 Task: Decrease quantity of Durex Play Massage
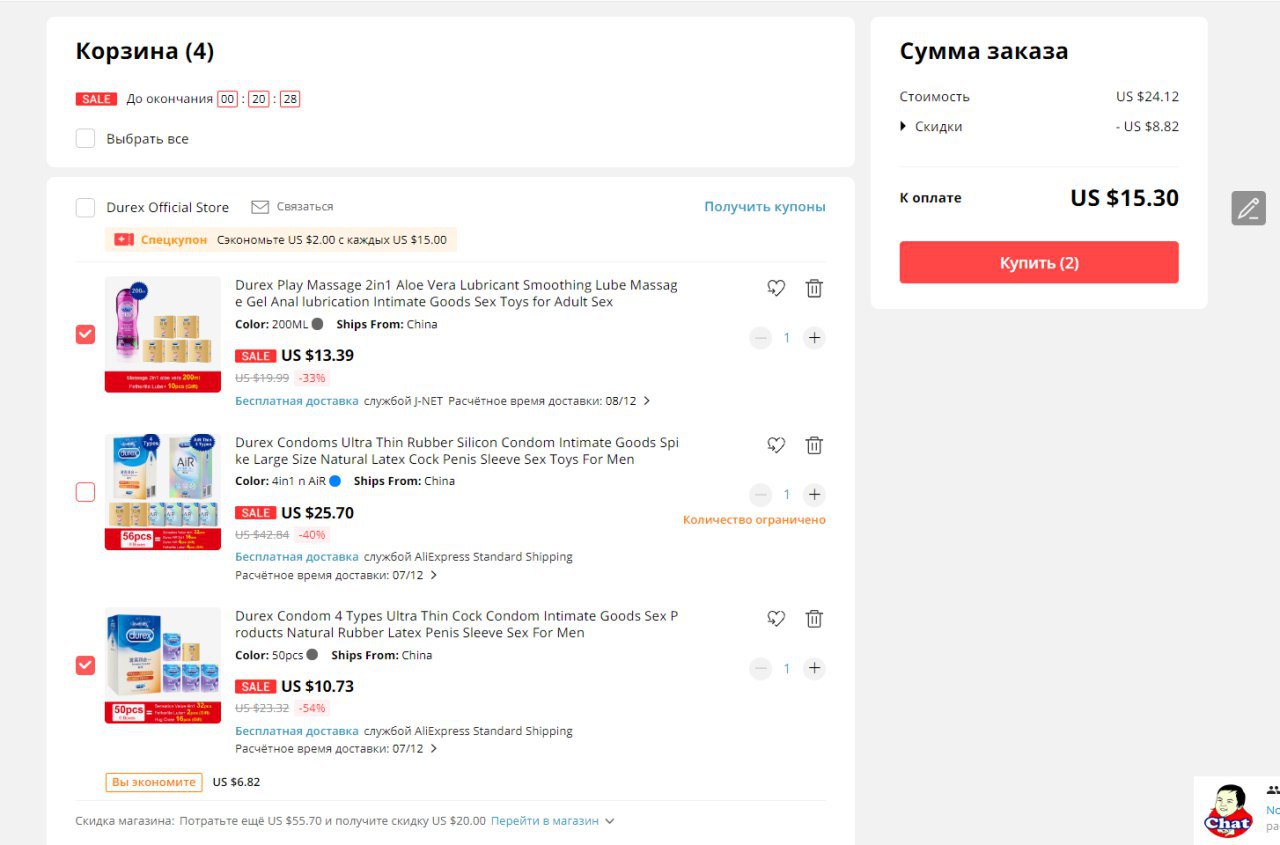pos(761,338)
